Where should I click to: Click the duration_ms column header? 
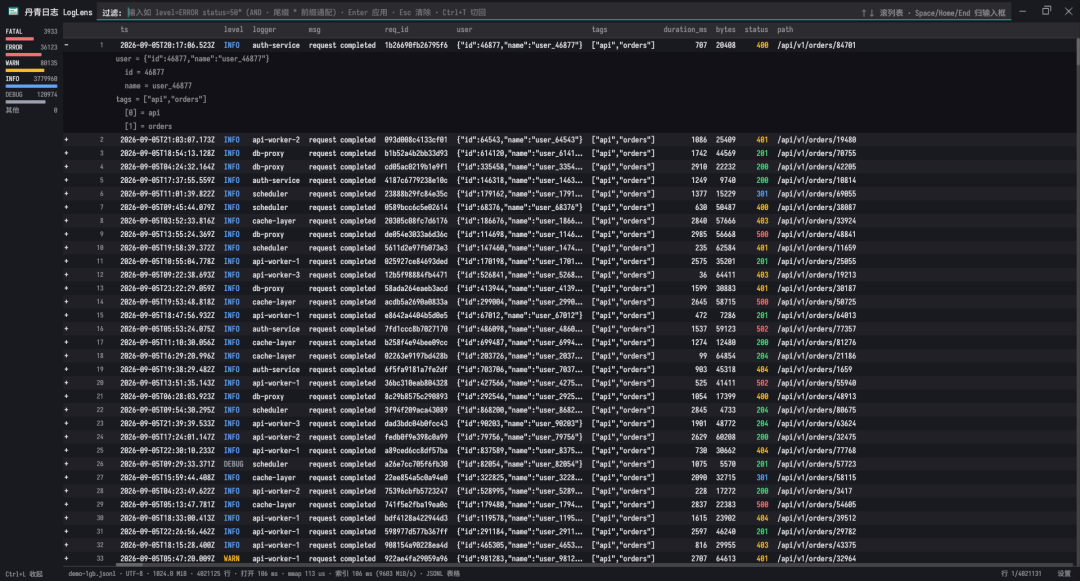coord(685,30)
